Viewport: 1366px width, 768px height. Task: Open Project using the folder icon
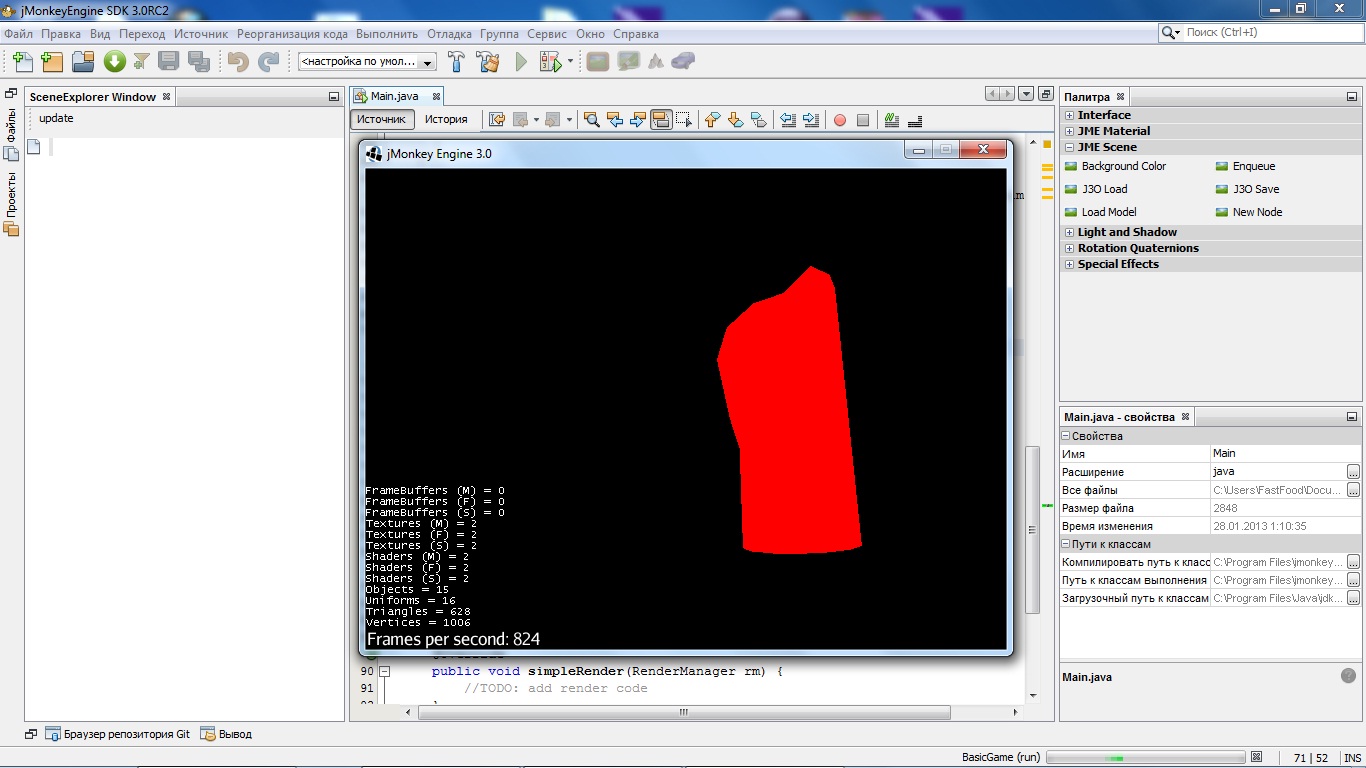pyautogui.click(x=83, y=61)
